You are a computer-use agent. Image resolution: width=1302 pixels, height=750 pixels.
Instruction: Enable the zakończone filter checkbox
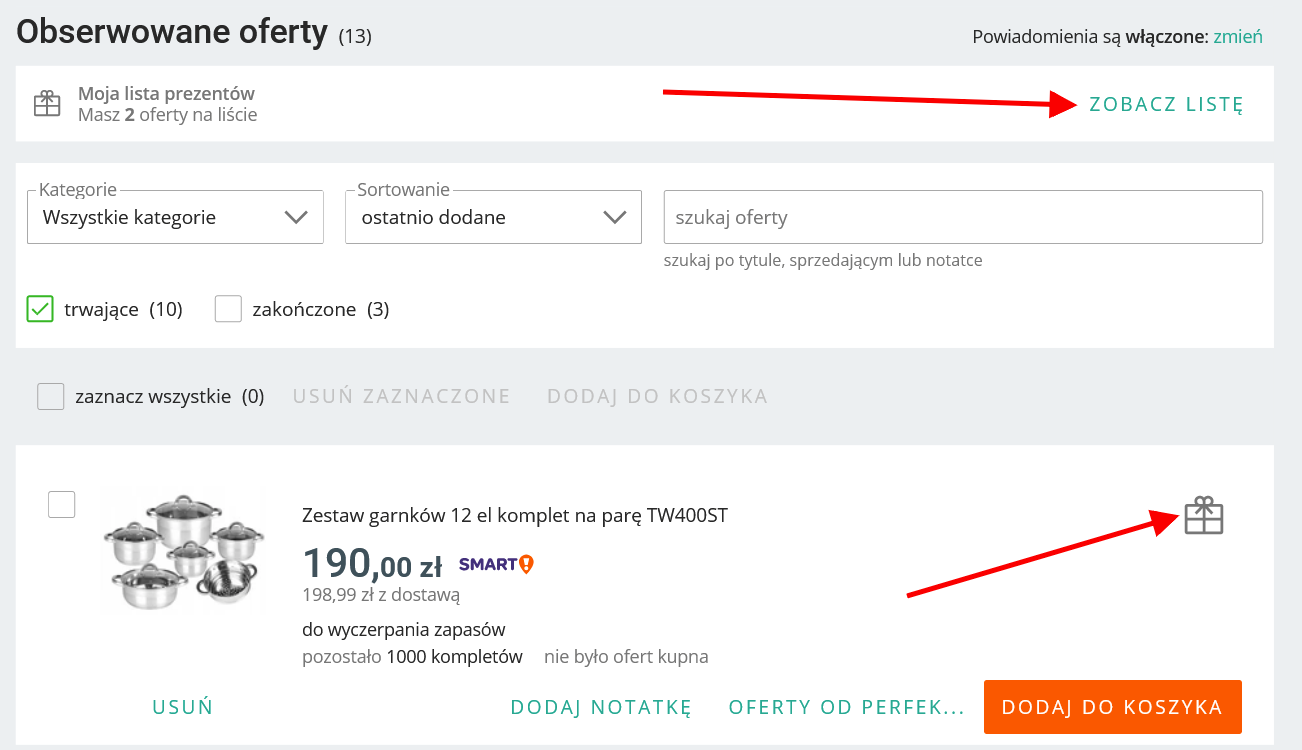(229, 309)
